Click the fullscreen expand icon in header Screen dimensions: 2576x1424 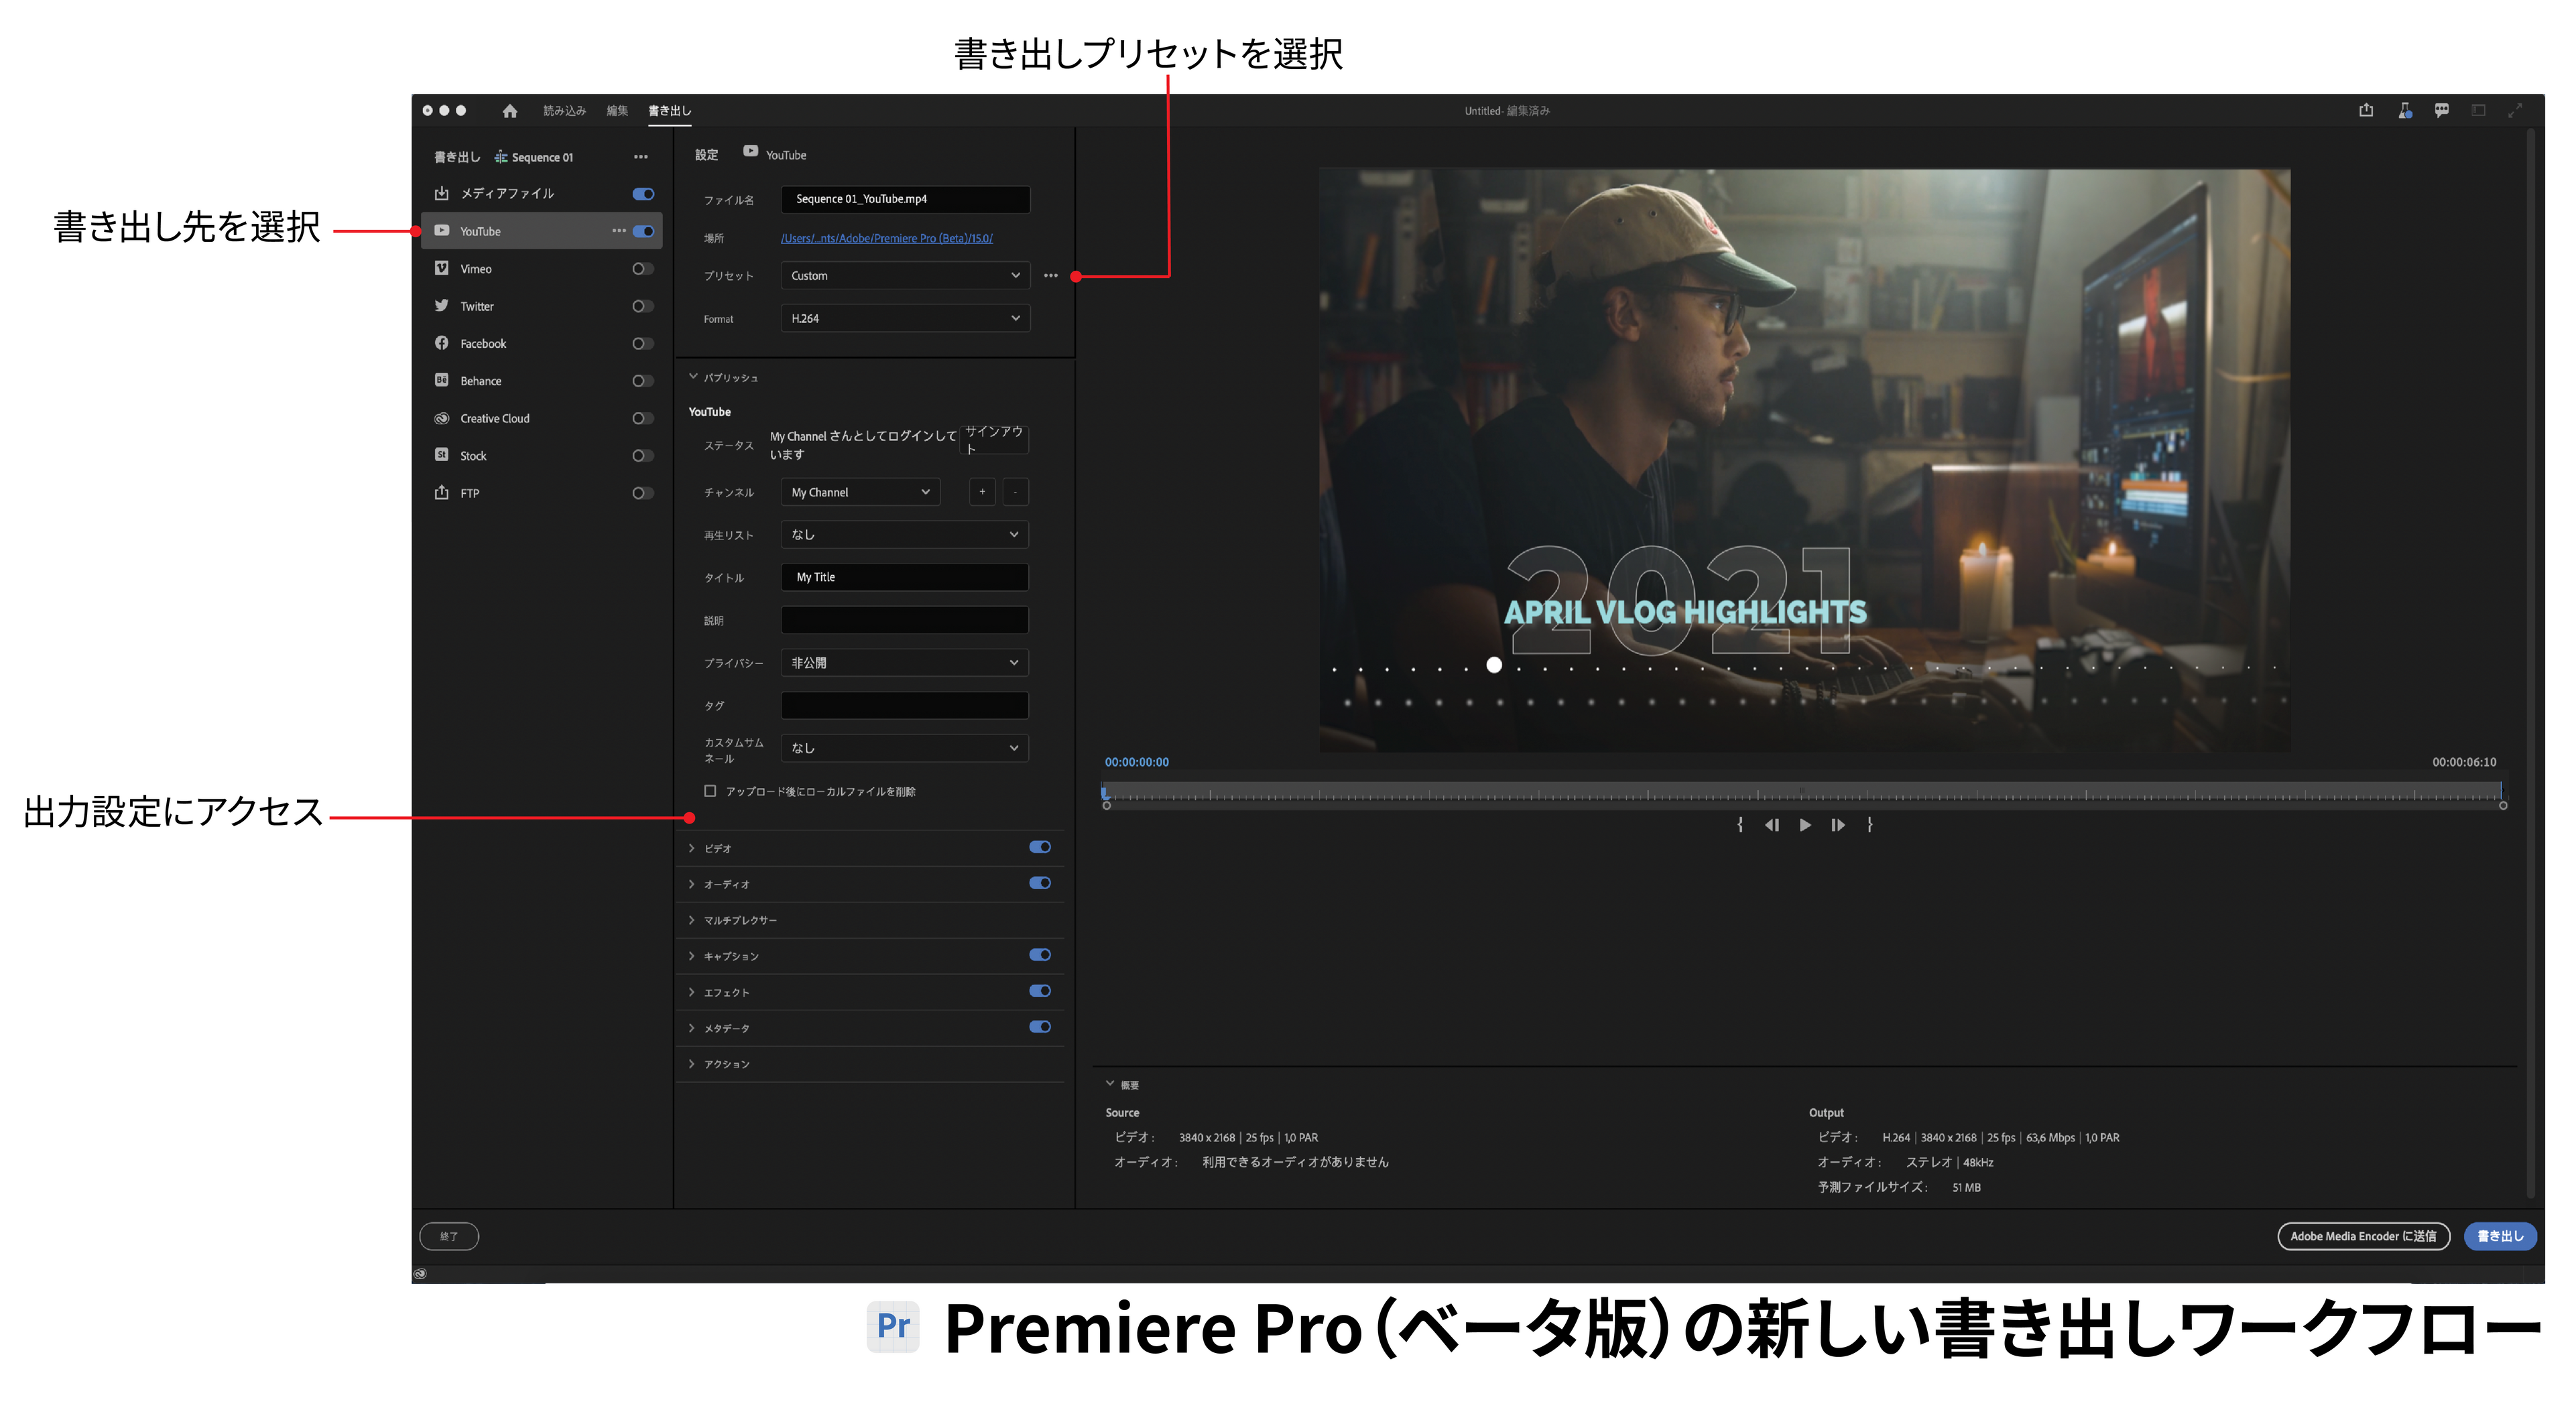pyautogui.click(x=2515, y=110)
